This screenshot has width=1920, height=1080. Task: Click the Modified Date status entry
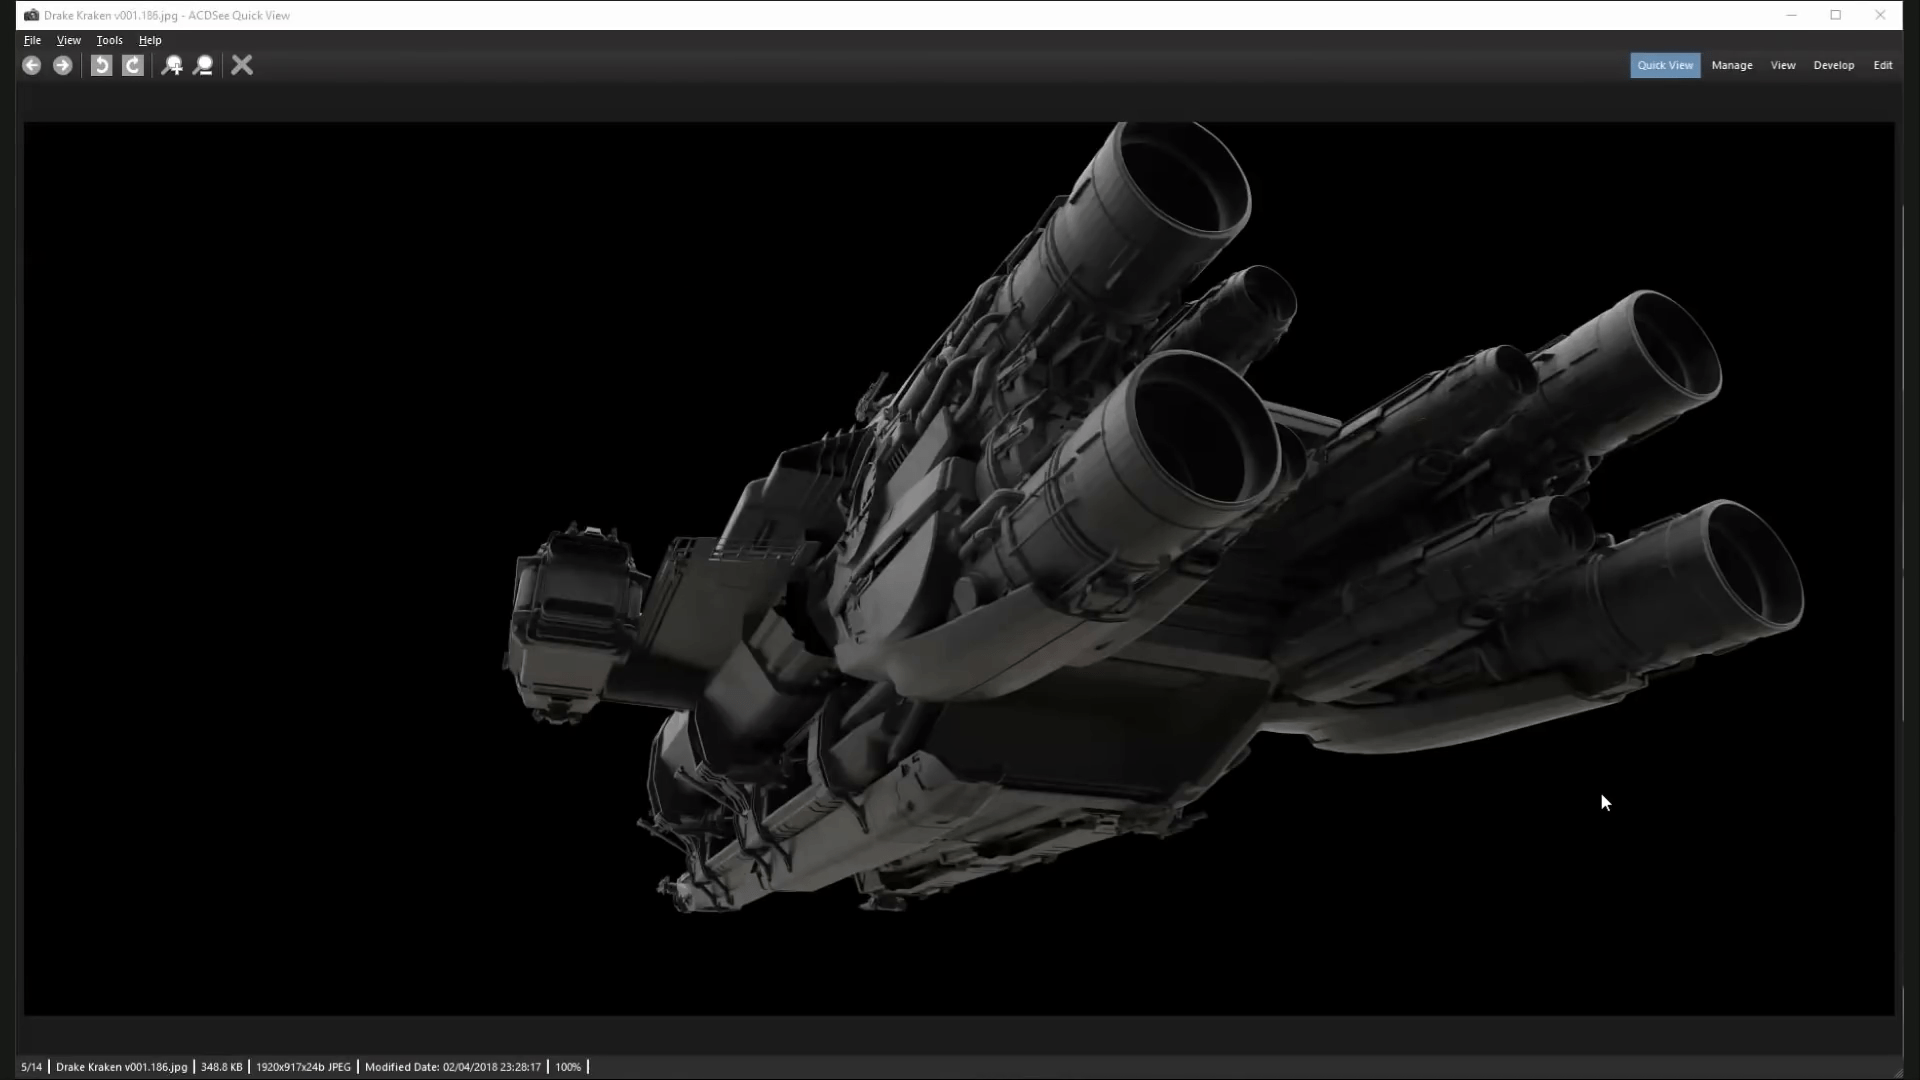453,1067
